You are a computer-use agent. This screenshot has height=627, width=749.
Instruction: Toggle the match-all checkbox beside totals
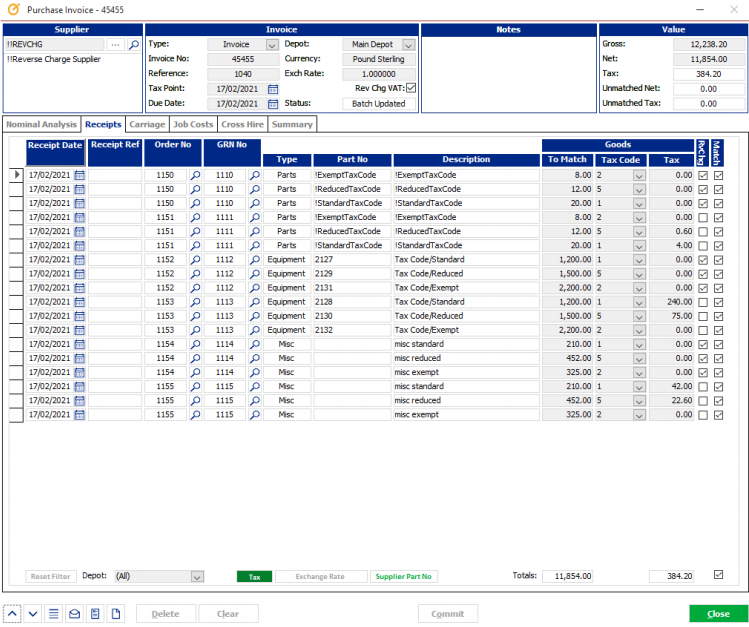[718, 574]
